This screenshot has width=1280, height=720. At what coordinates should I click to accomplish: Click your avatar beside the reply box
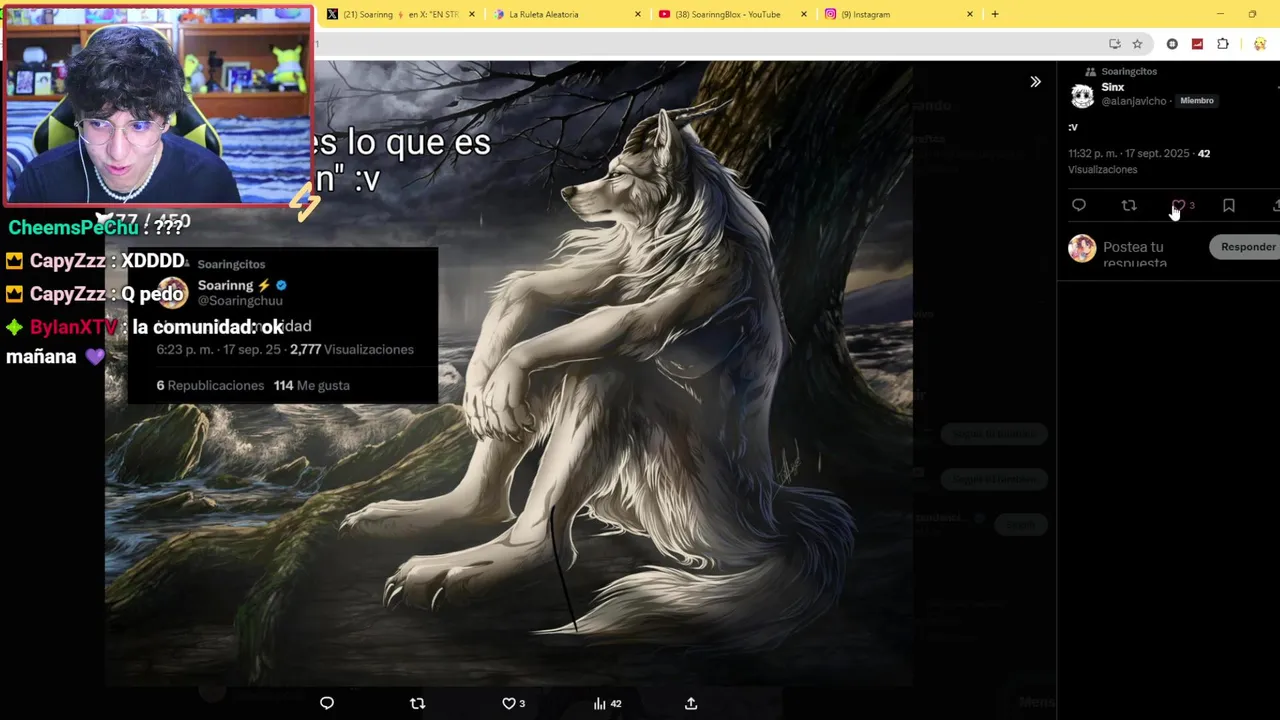click(1082, 248)
